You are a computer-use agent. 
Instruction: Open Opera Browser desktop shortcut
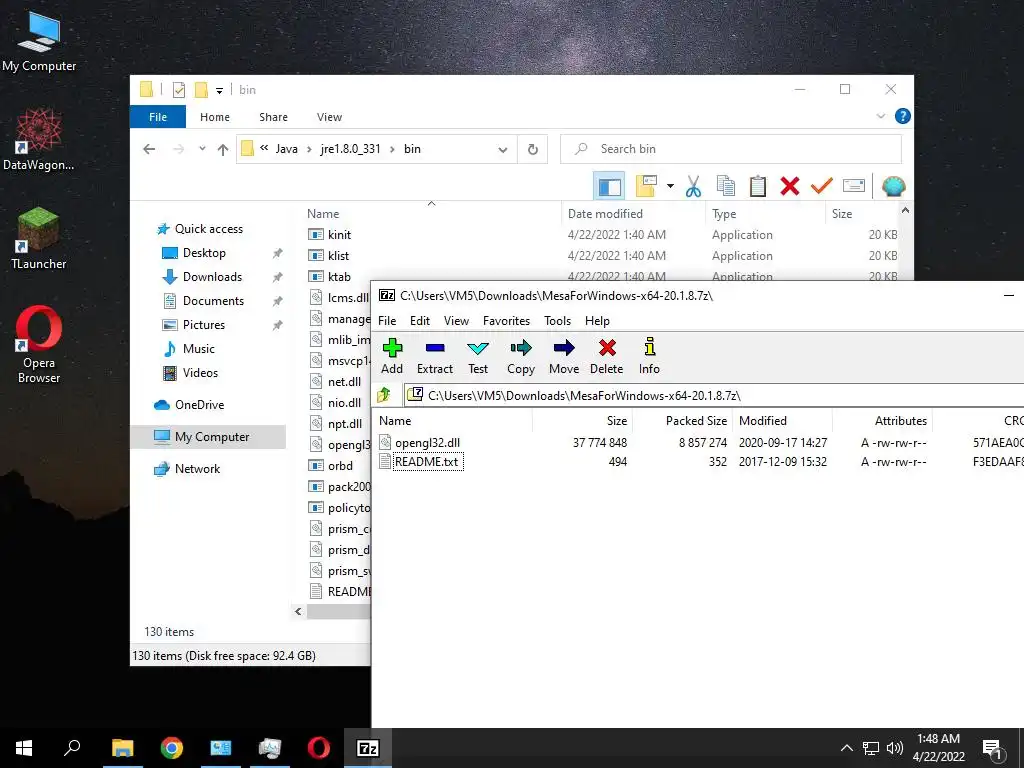tap(39, 344)
